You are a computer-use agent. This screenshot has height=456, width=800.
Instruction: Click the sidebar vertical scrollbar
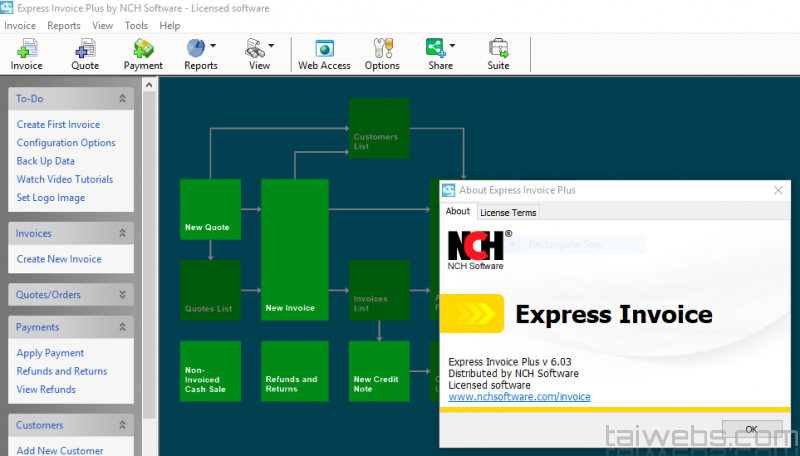(150, 250)
